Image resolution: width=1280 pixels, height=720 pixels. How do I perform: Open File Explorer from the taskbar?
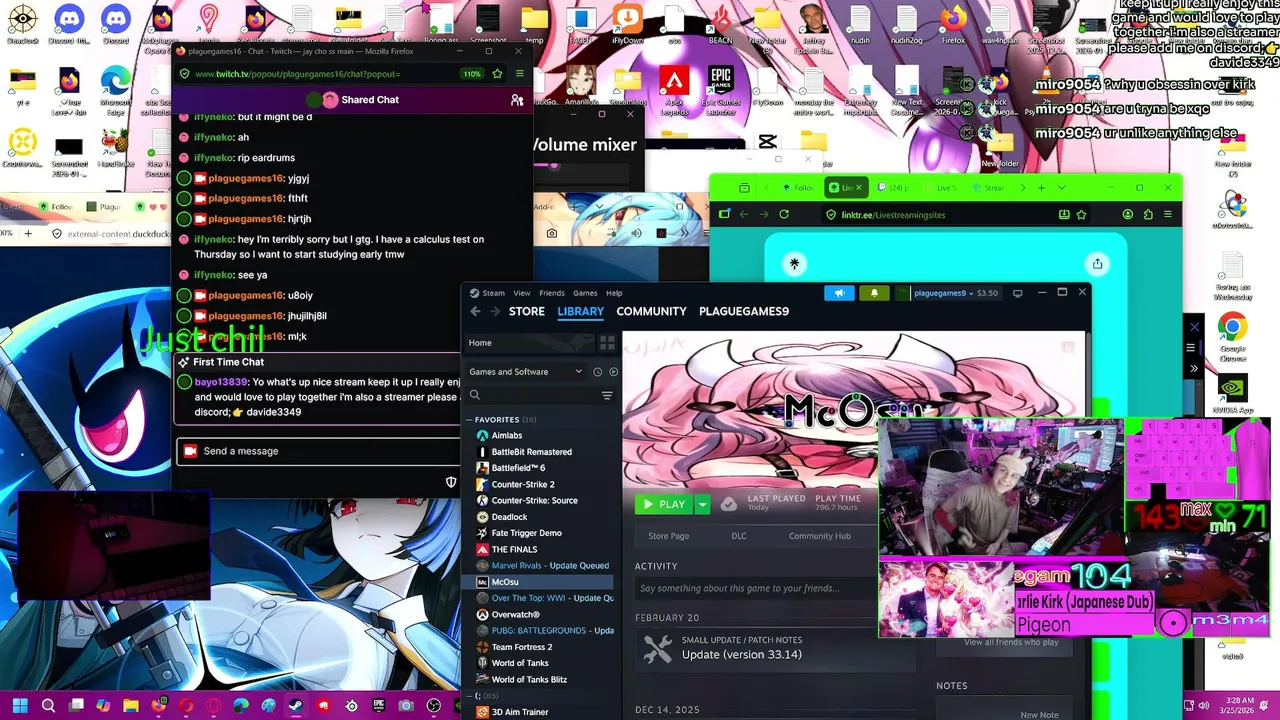(130, 705)
